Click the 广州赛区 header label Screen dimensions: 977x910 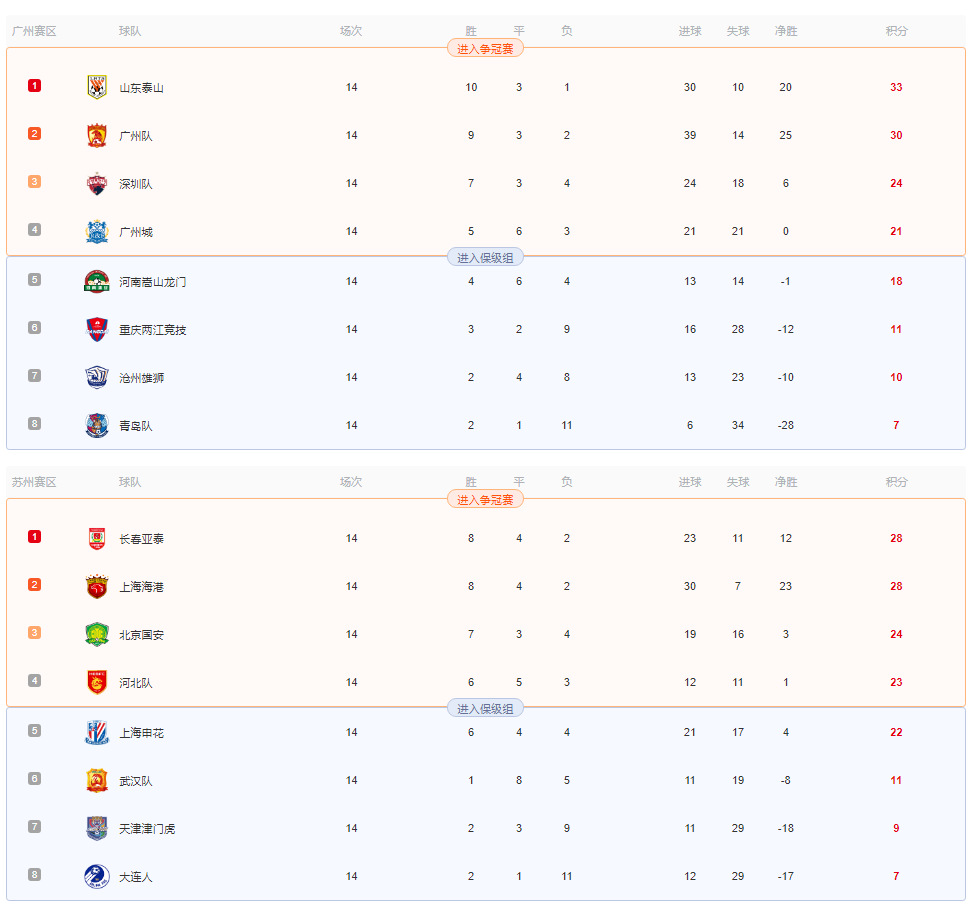click(34, 31)
